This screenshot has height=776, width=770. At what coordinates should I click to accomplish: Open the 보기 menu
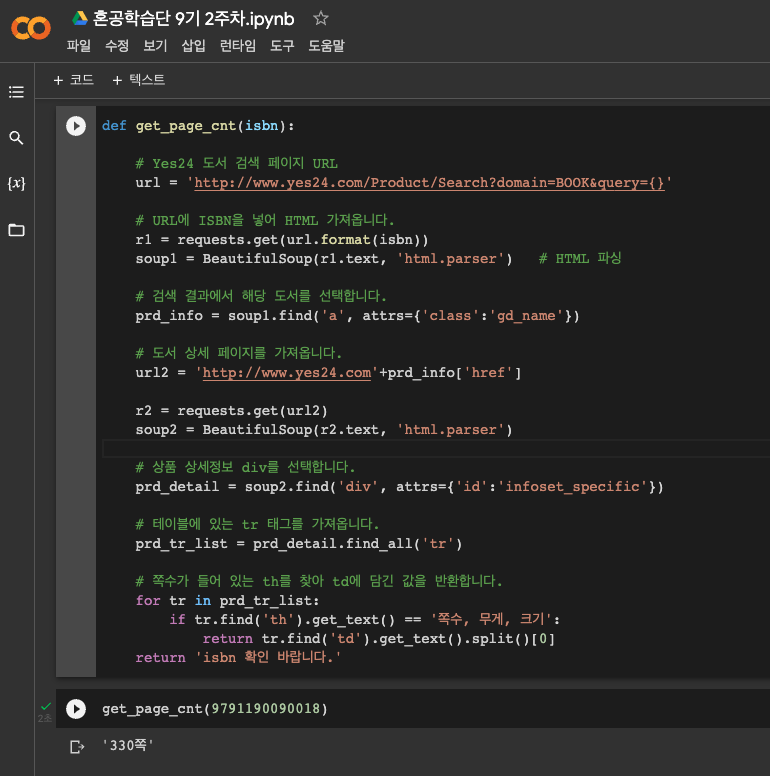(155, 46)
